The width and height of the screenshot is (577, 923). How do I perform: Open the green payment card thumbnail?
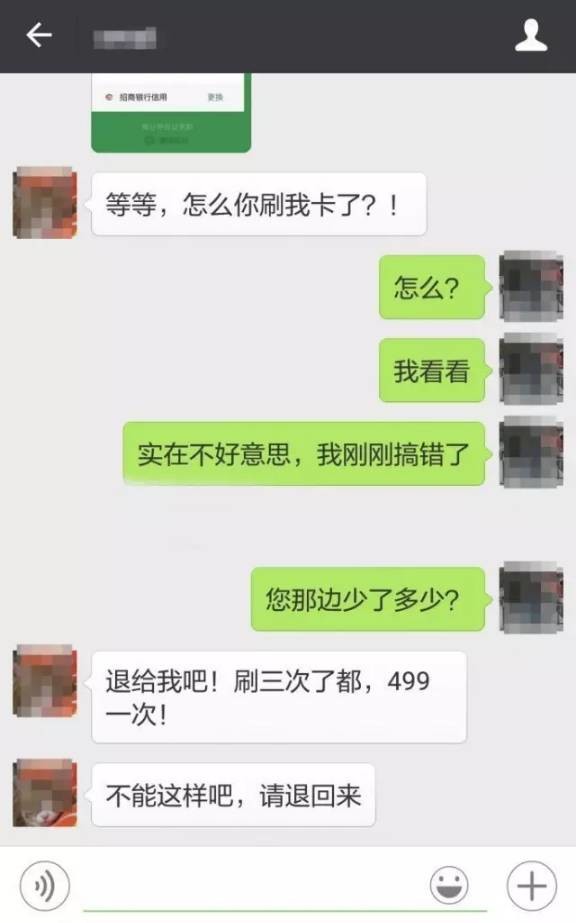click(x=171, y=112)
